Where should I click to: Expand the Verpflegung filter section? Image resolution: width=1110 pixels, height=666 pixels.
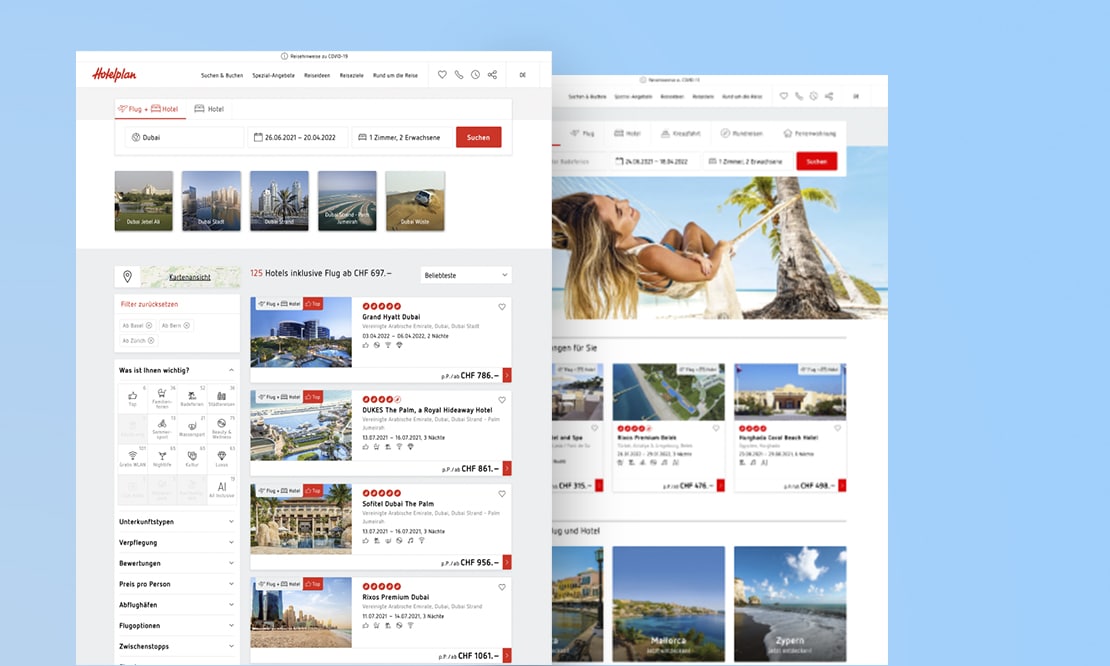point(176,542)
